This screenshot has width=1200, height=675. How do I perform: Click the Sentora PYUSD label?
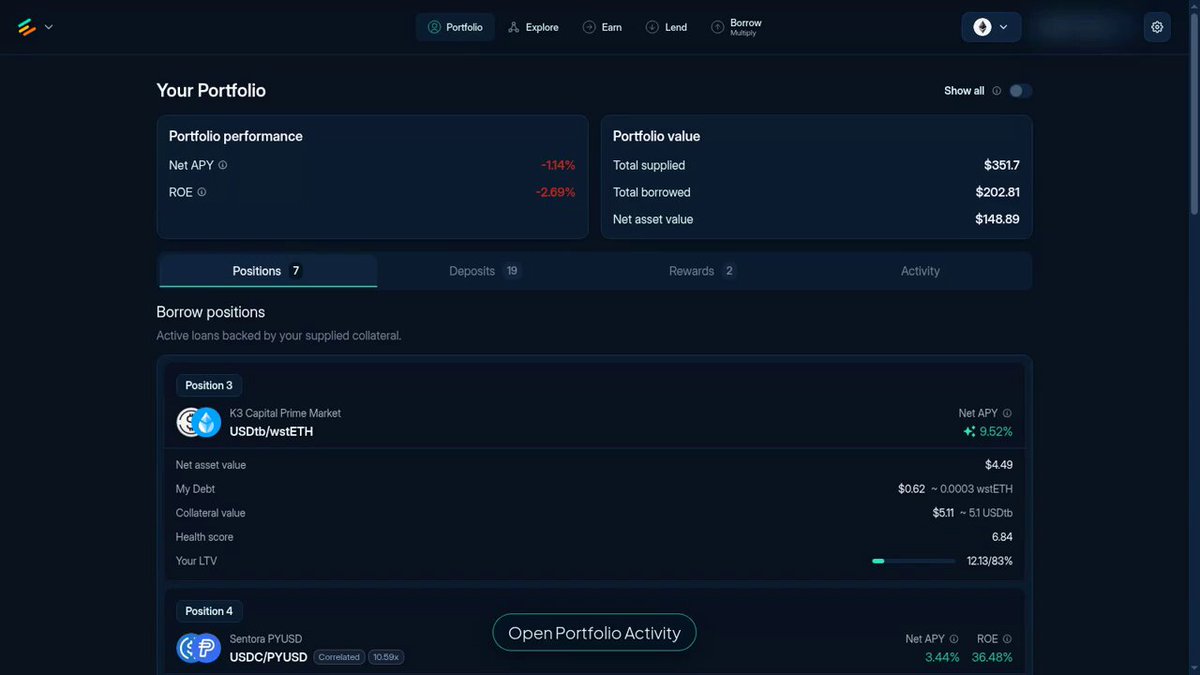[x=266, y=639]
